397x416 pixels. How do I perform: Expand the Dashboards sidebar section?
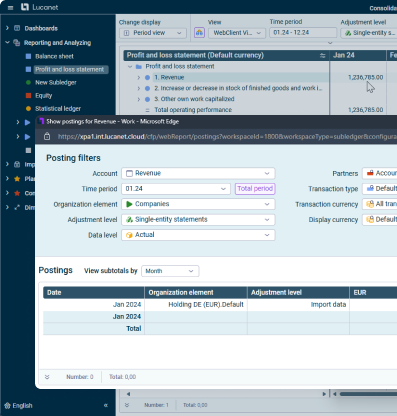click(7, 28)
